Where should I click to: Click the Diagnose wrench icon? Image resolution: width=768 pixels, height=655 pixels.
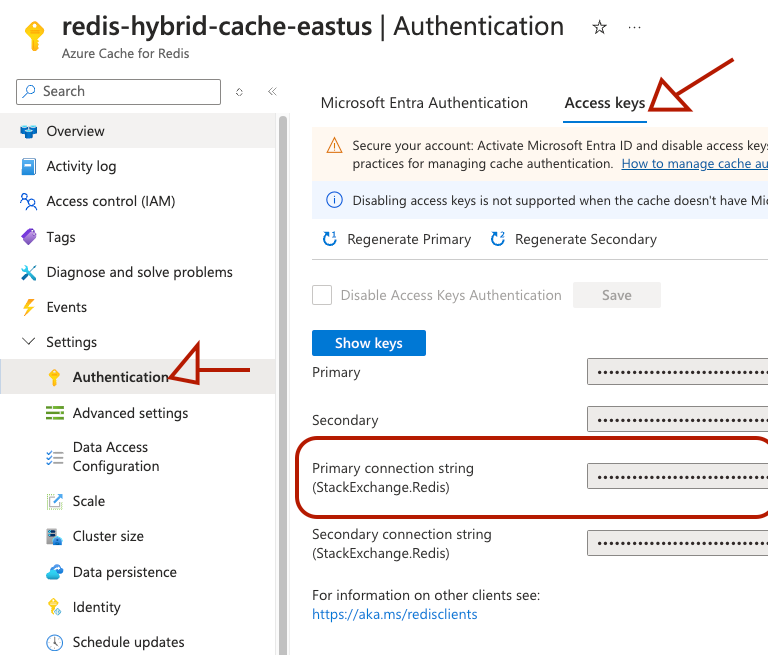click(29, 272)
